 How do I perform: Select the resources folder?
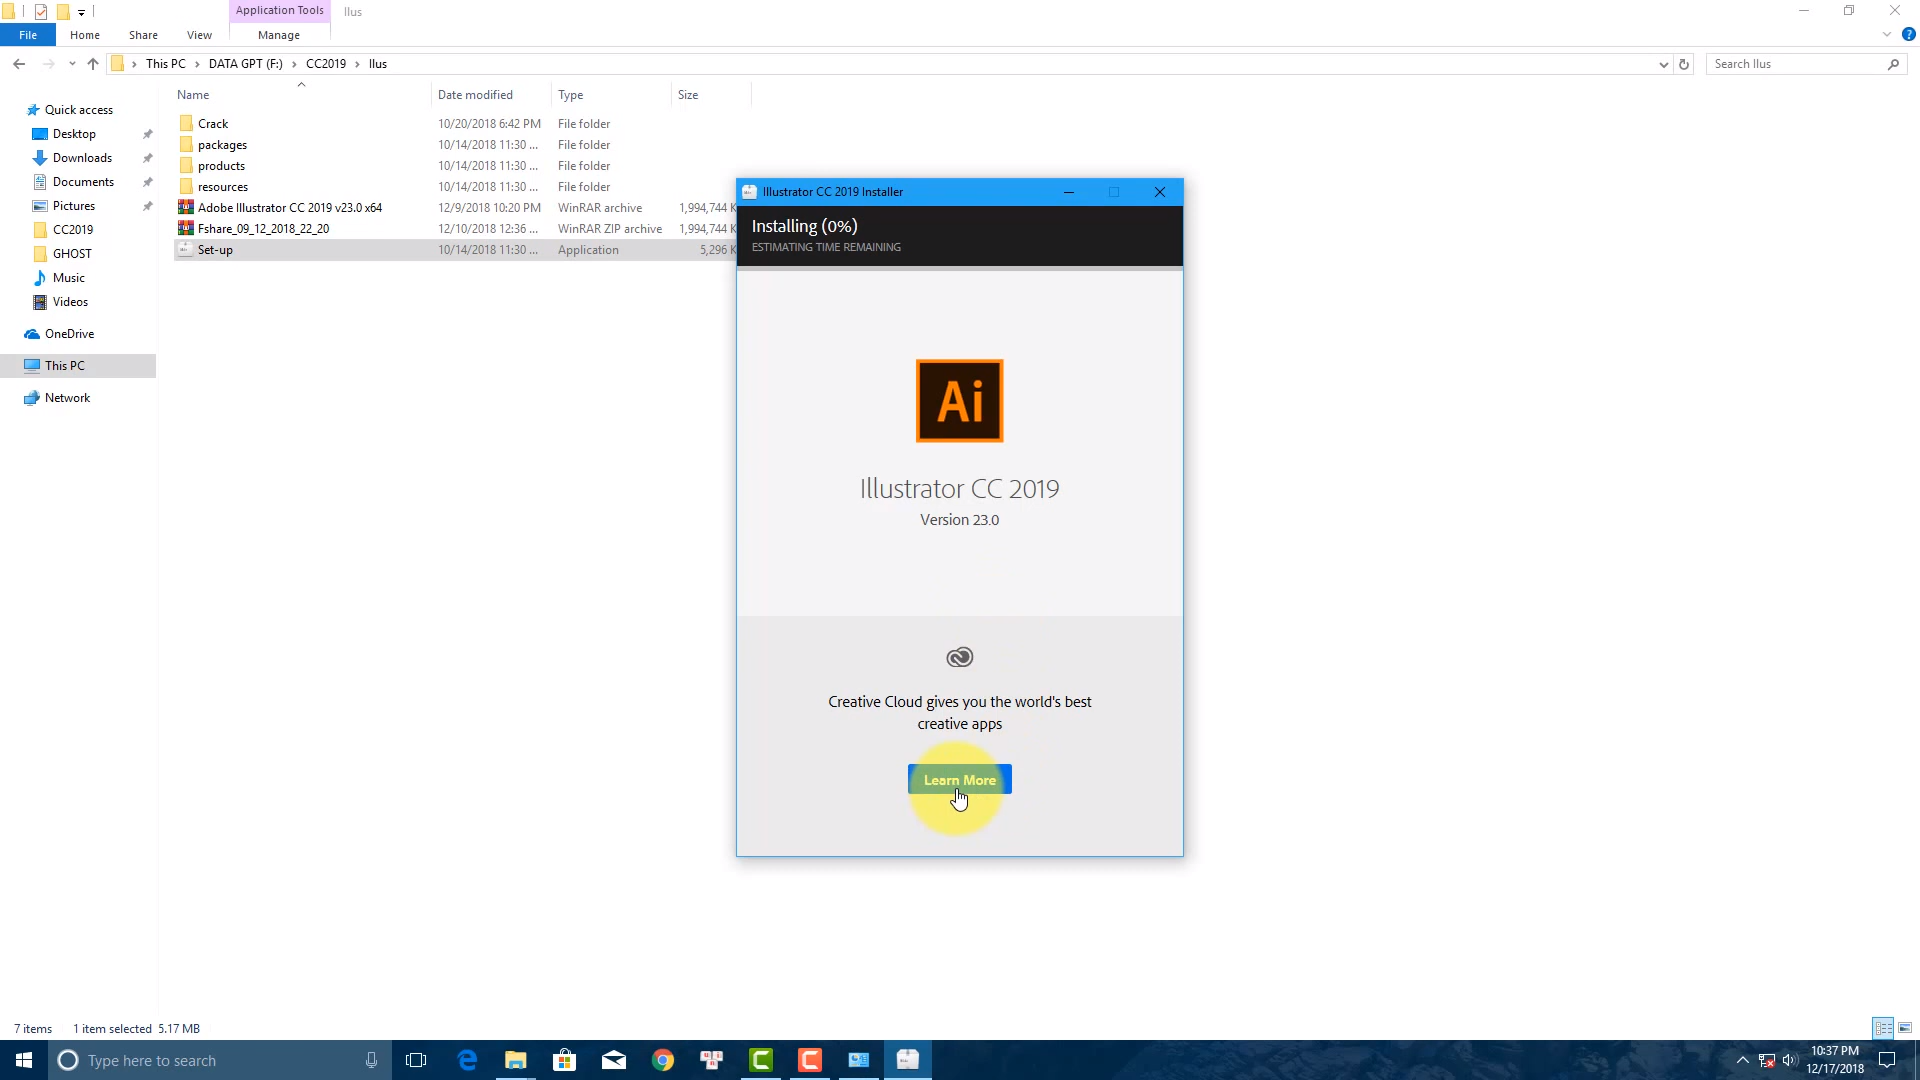222,187
